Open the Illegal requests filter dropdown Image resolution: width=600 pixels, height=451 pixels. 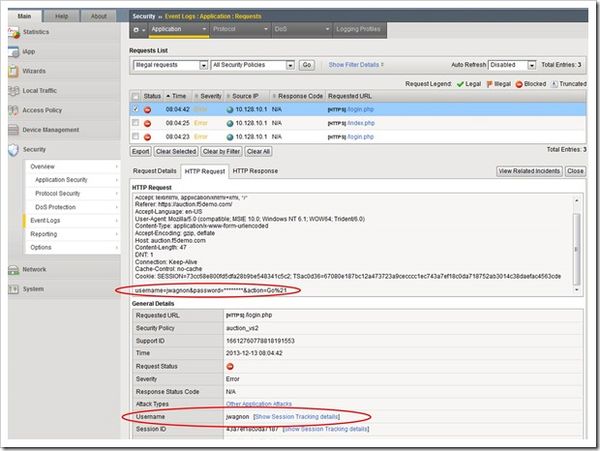[169, 65]
